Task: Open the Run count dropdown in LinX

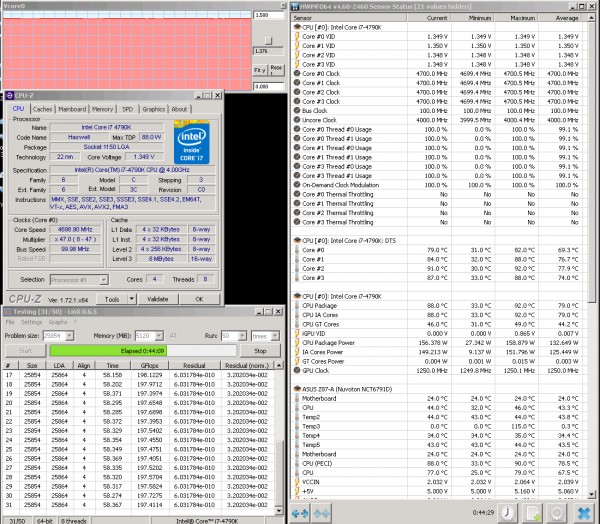Action: point(242,336)
